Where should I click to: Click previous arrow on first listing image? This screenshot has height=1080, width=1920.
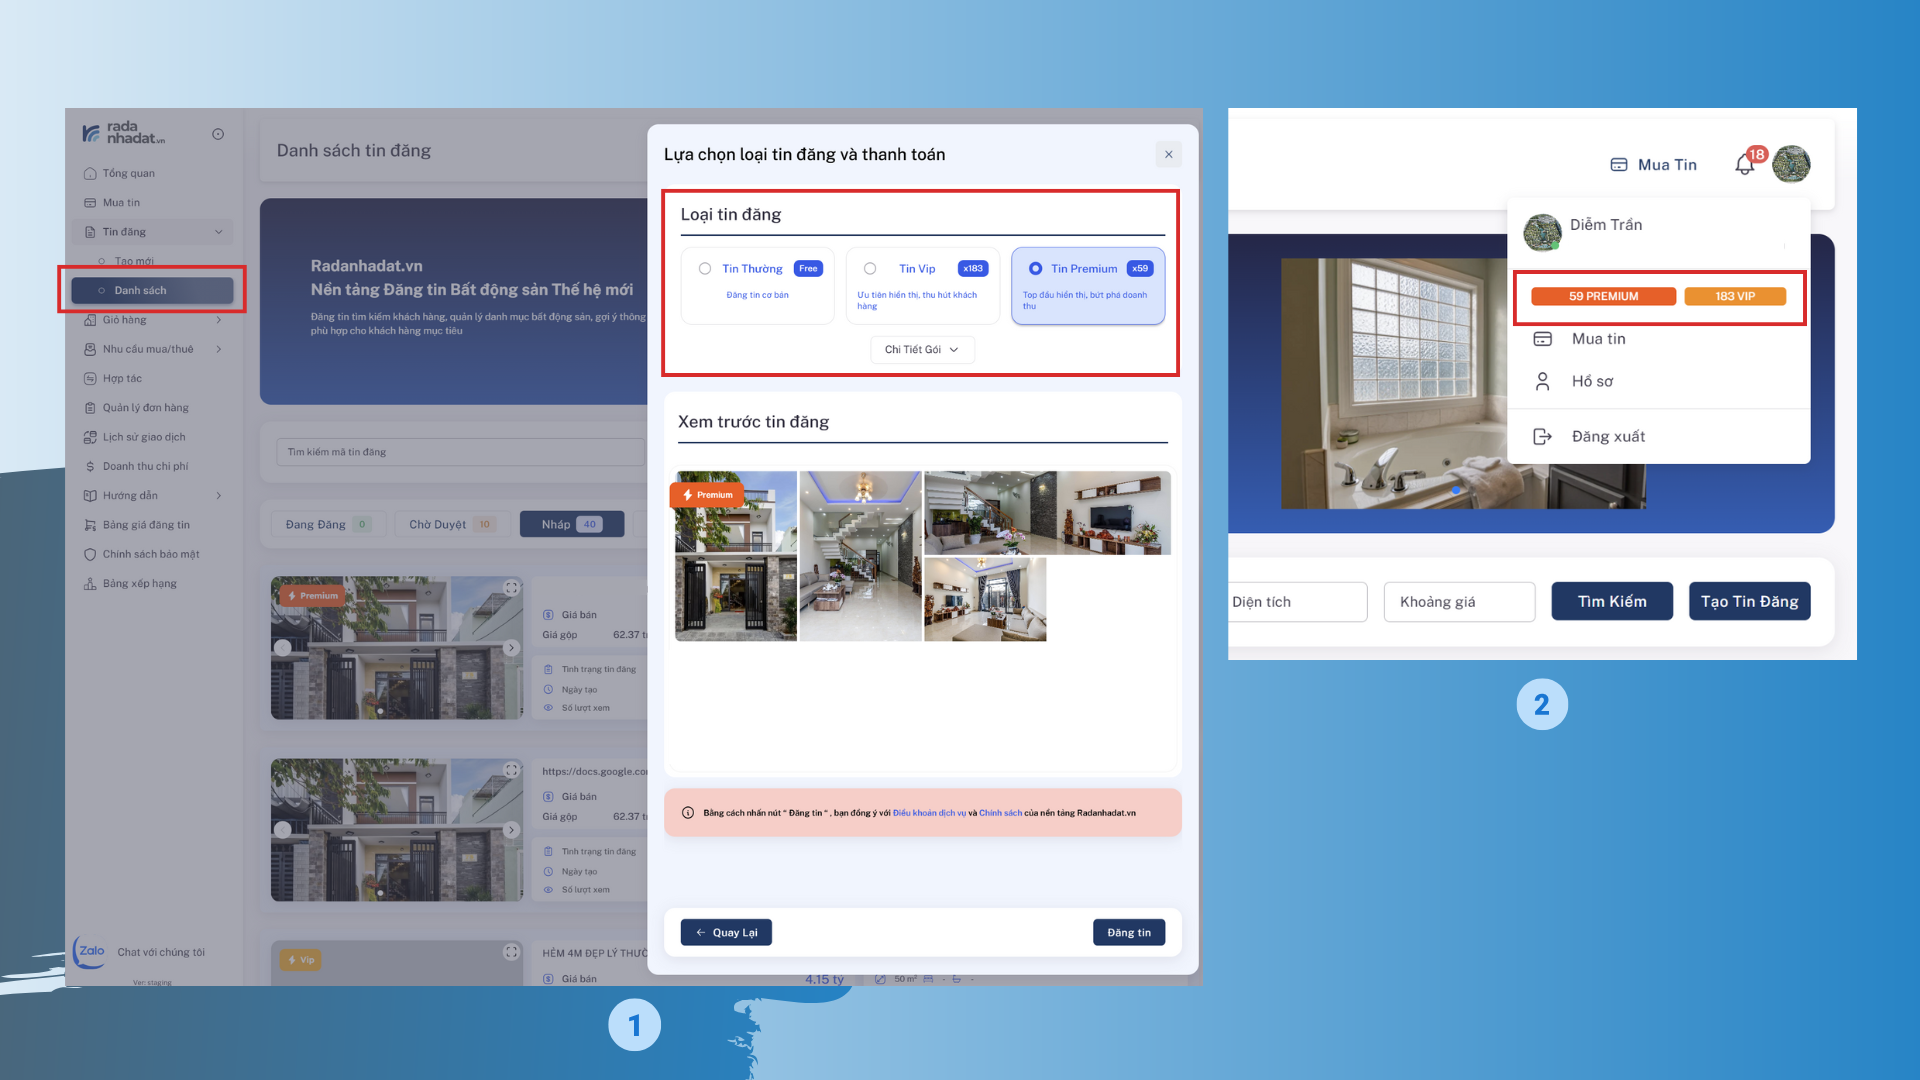point(283,648)
